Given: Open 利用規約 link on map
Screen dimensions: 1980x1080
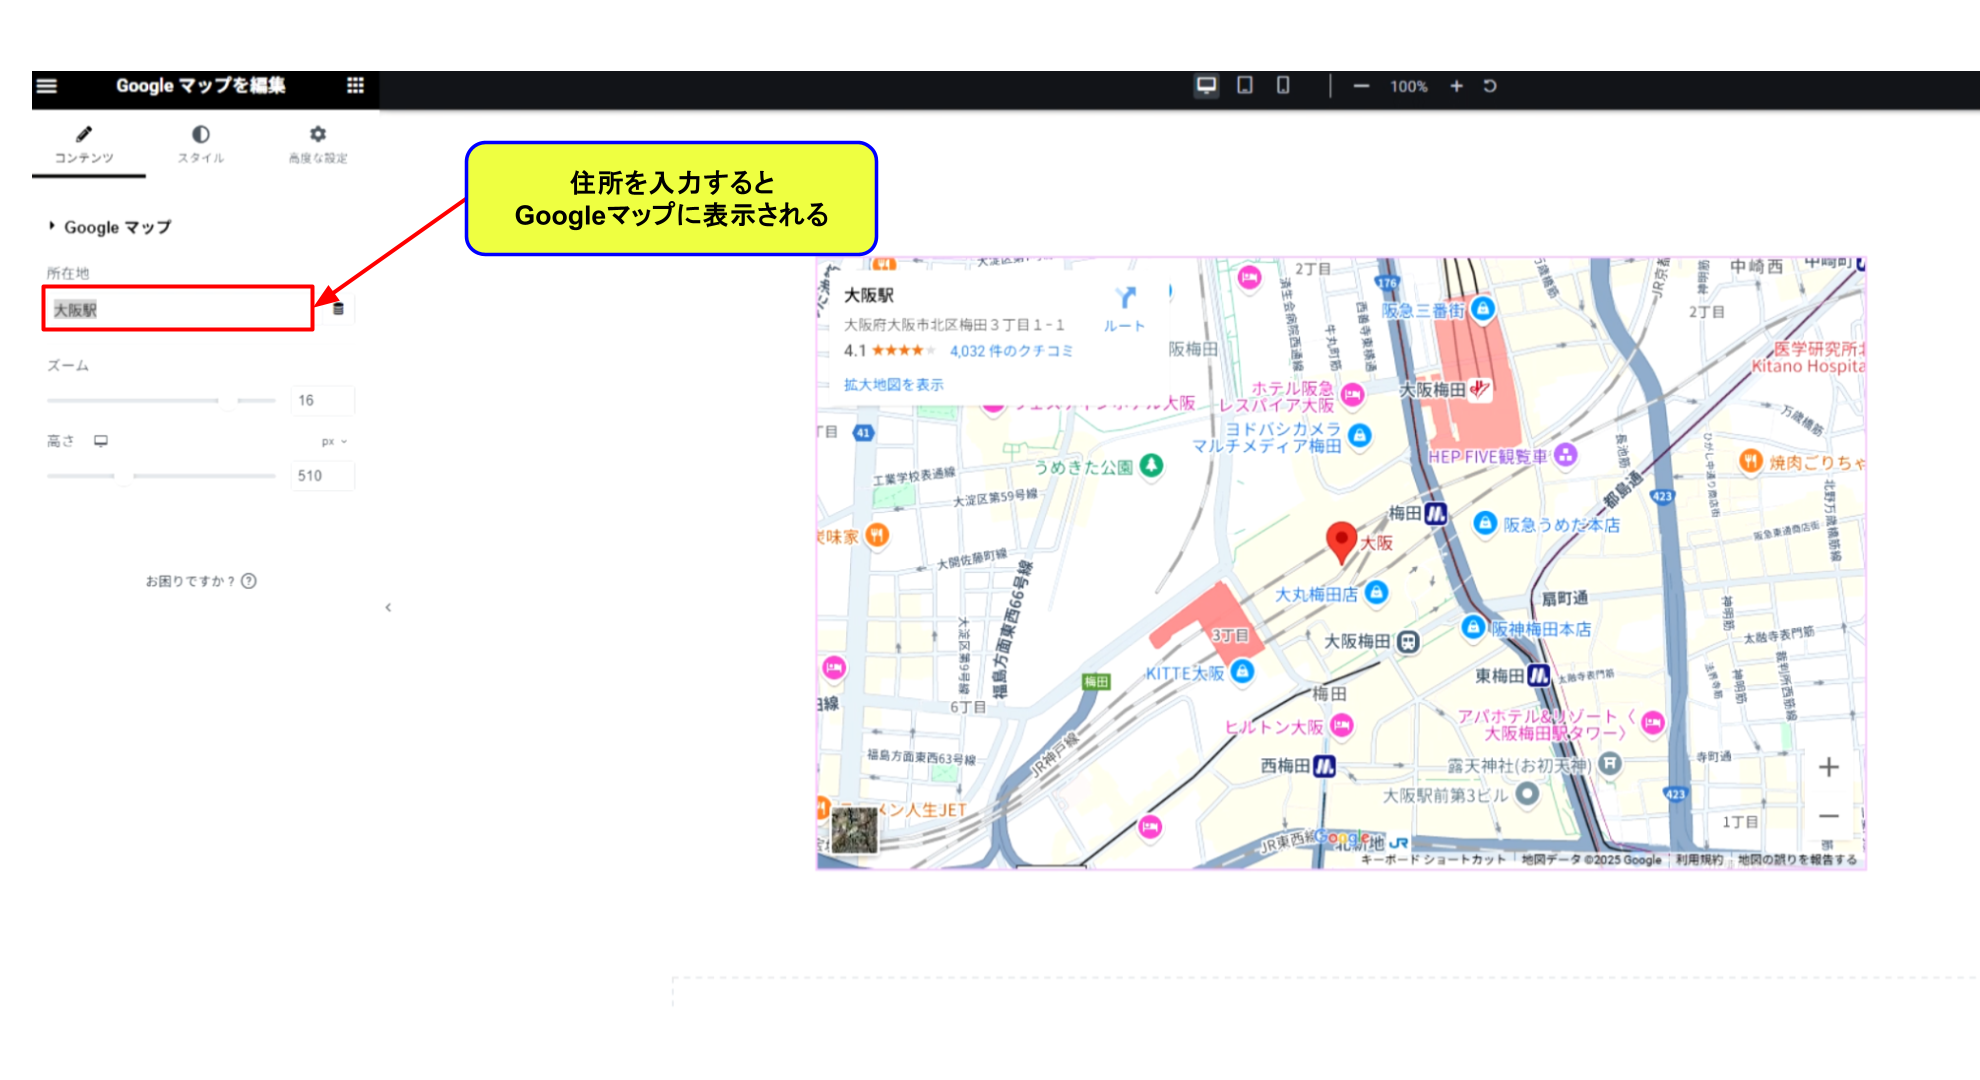Looking at the screenshot, I should 1699,860.
